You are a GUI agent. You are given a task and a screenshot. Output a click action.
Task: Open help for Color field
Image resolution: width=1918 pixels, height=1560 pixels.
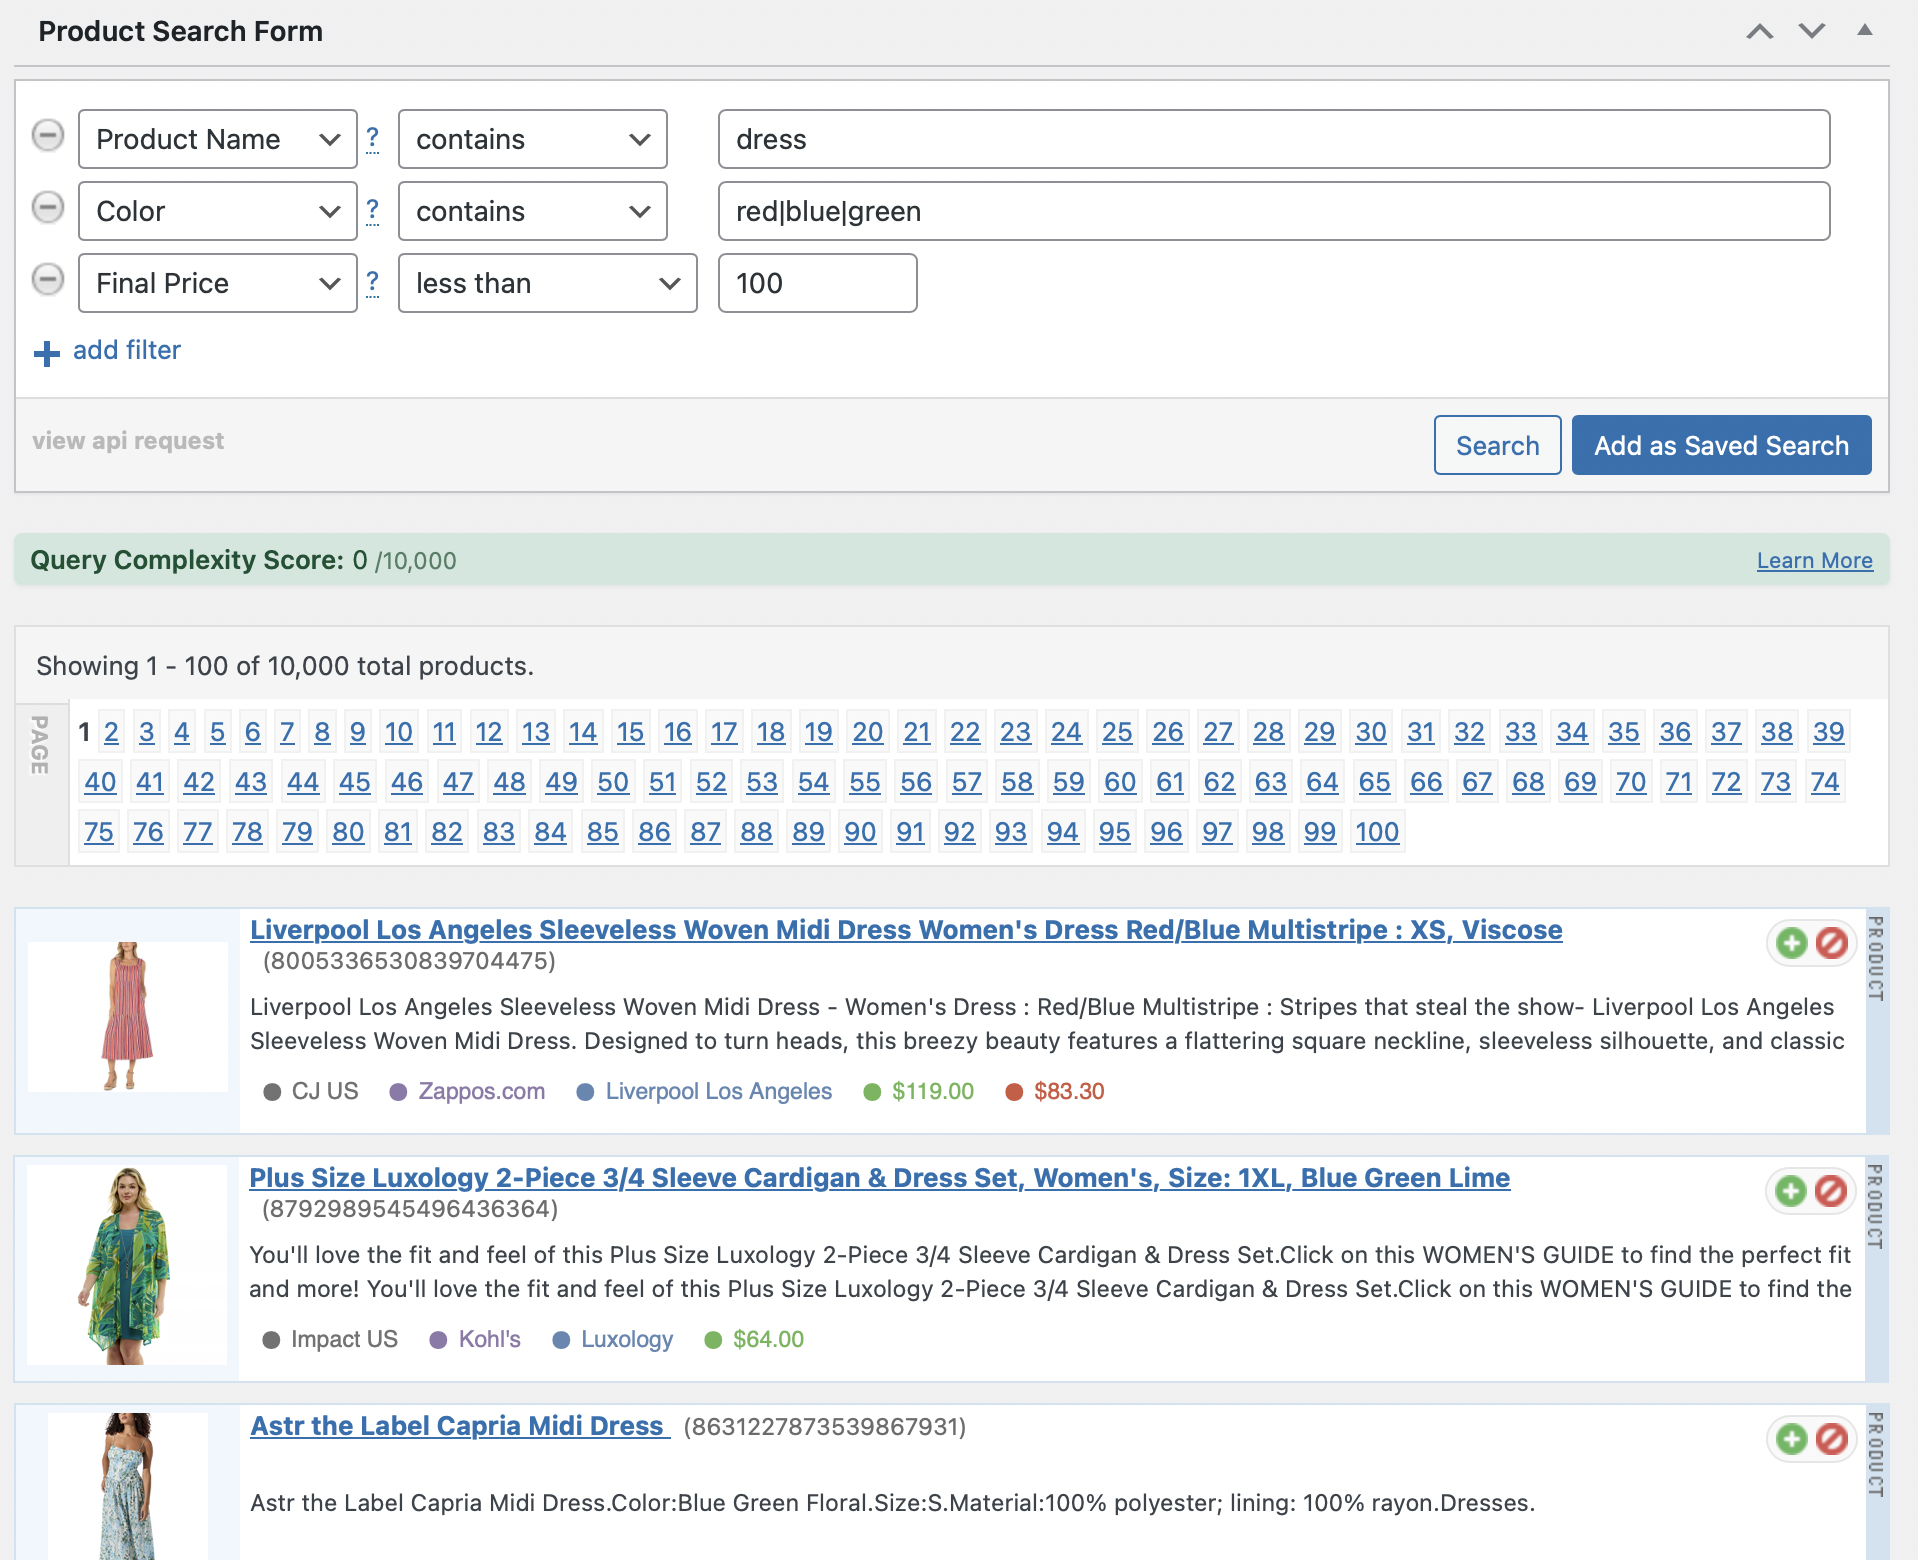pyautogui.click(x=372, y=210)
